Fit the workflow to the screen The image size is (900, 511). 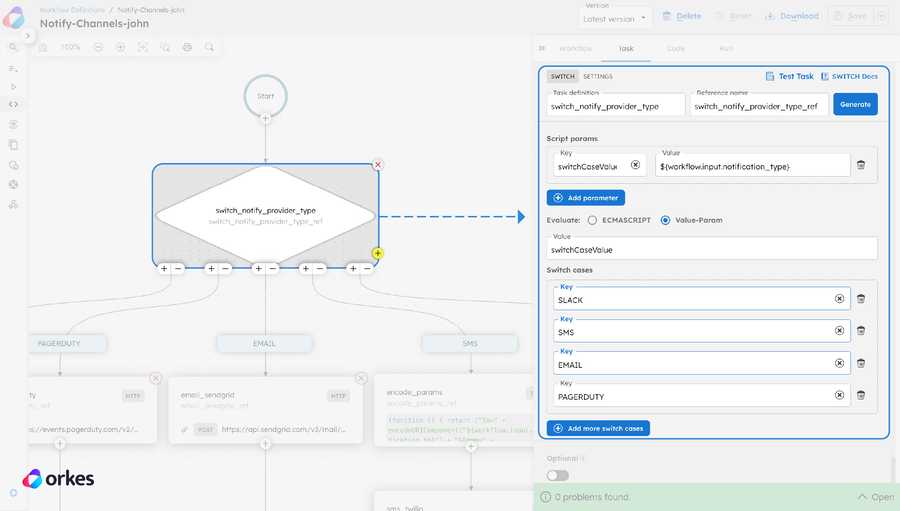pos(143,48)
